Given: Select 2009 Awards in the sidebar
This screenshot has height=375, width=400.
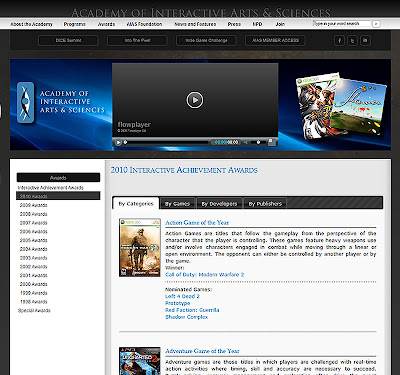Looking at the screenshot, I should pos(33,205).
